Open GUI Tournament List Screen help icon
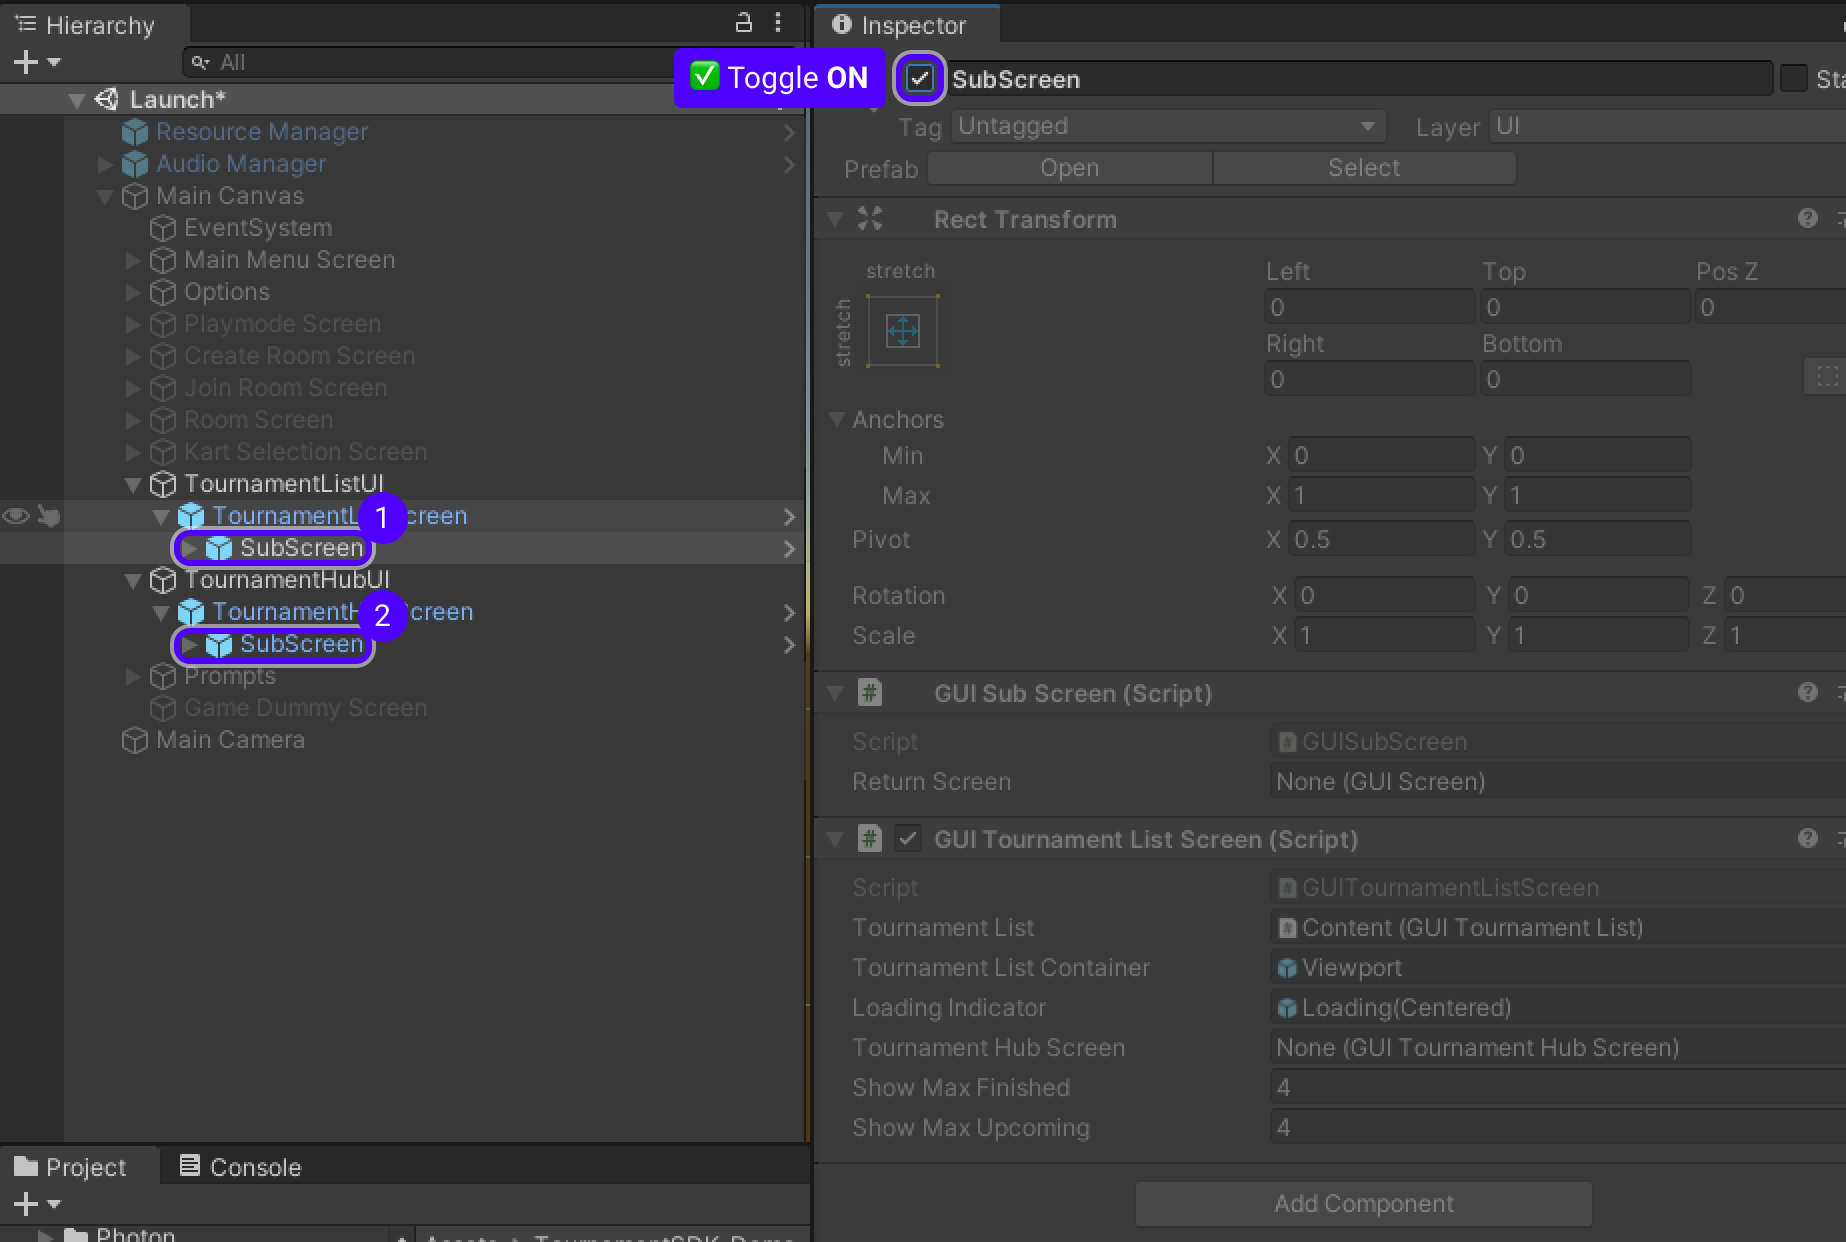The image size is (1846, 1242). 1807,839
